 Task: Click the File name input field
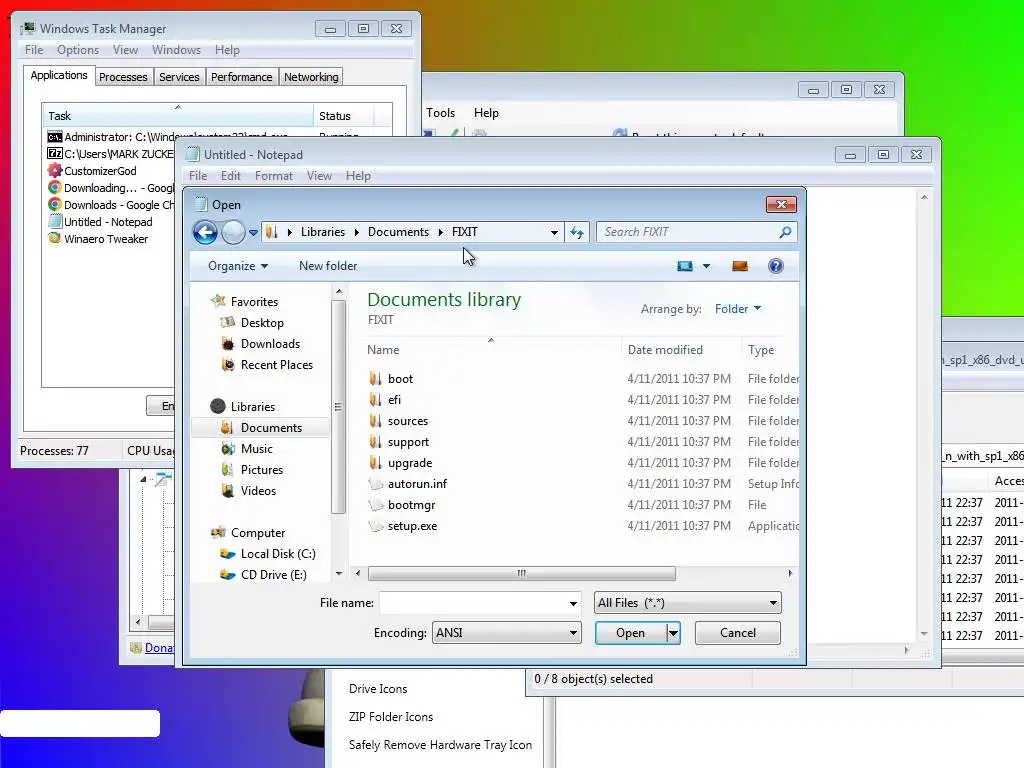(x=473, y=603)
